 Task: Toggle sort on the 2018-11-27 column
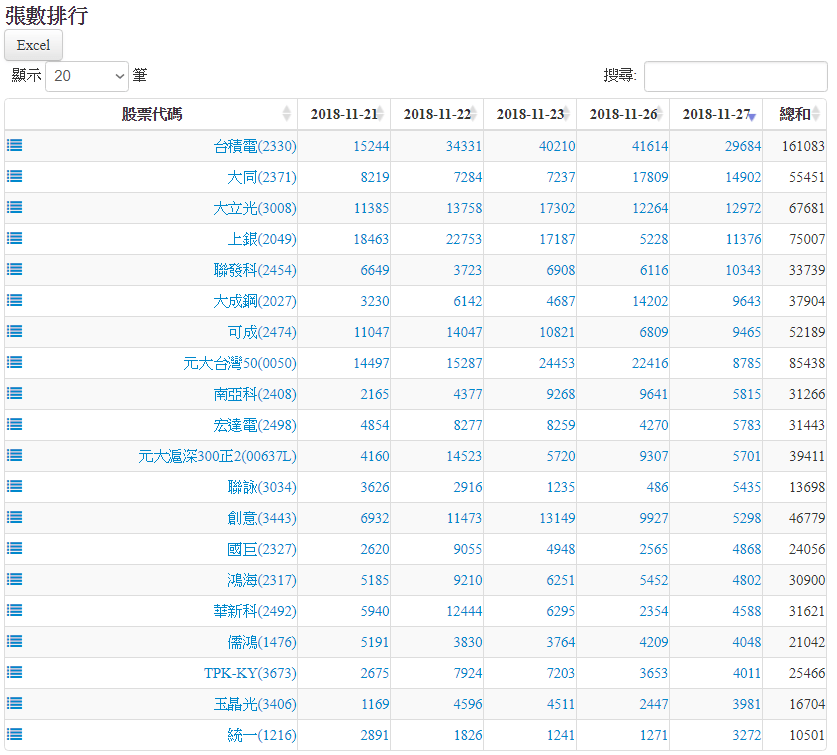point(716,114)
